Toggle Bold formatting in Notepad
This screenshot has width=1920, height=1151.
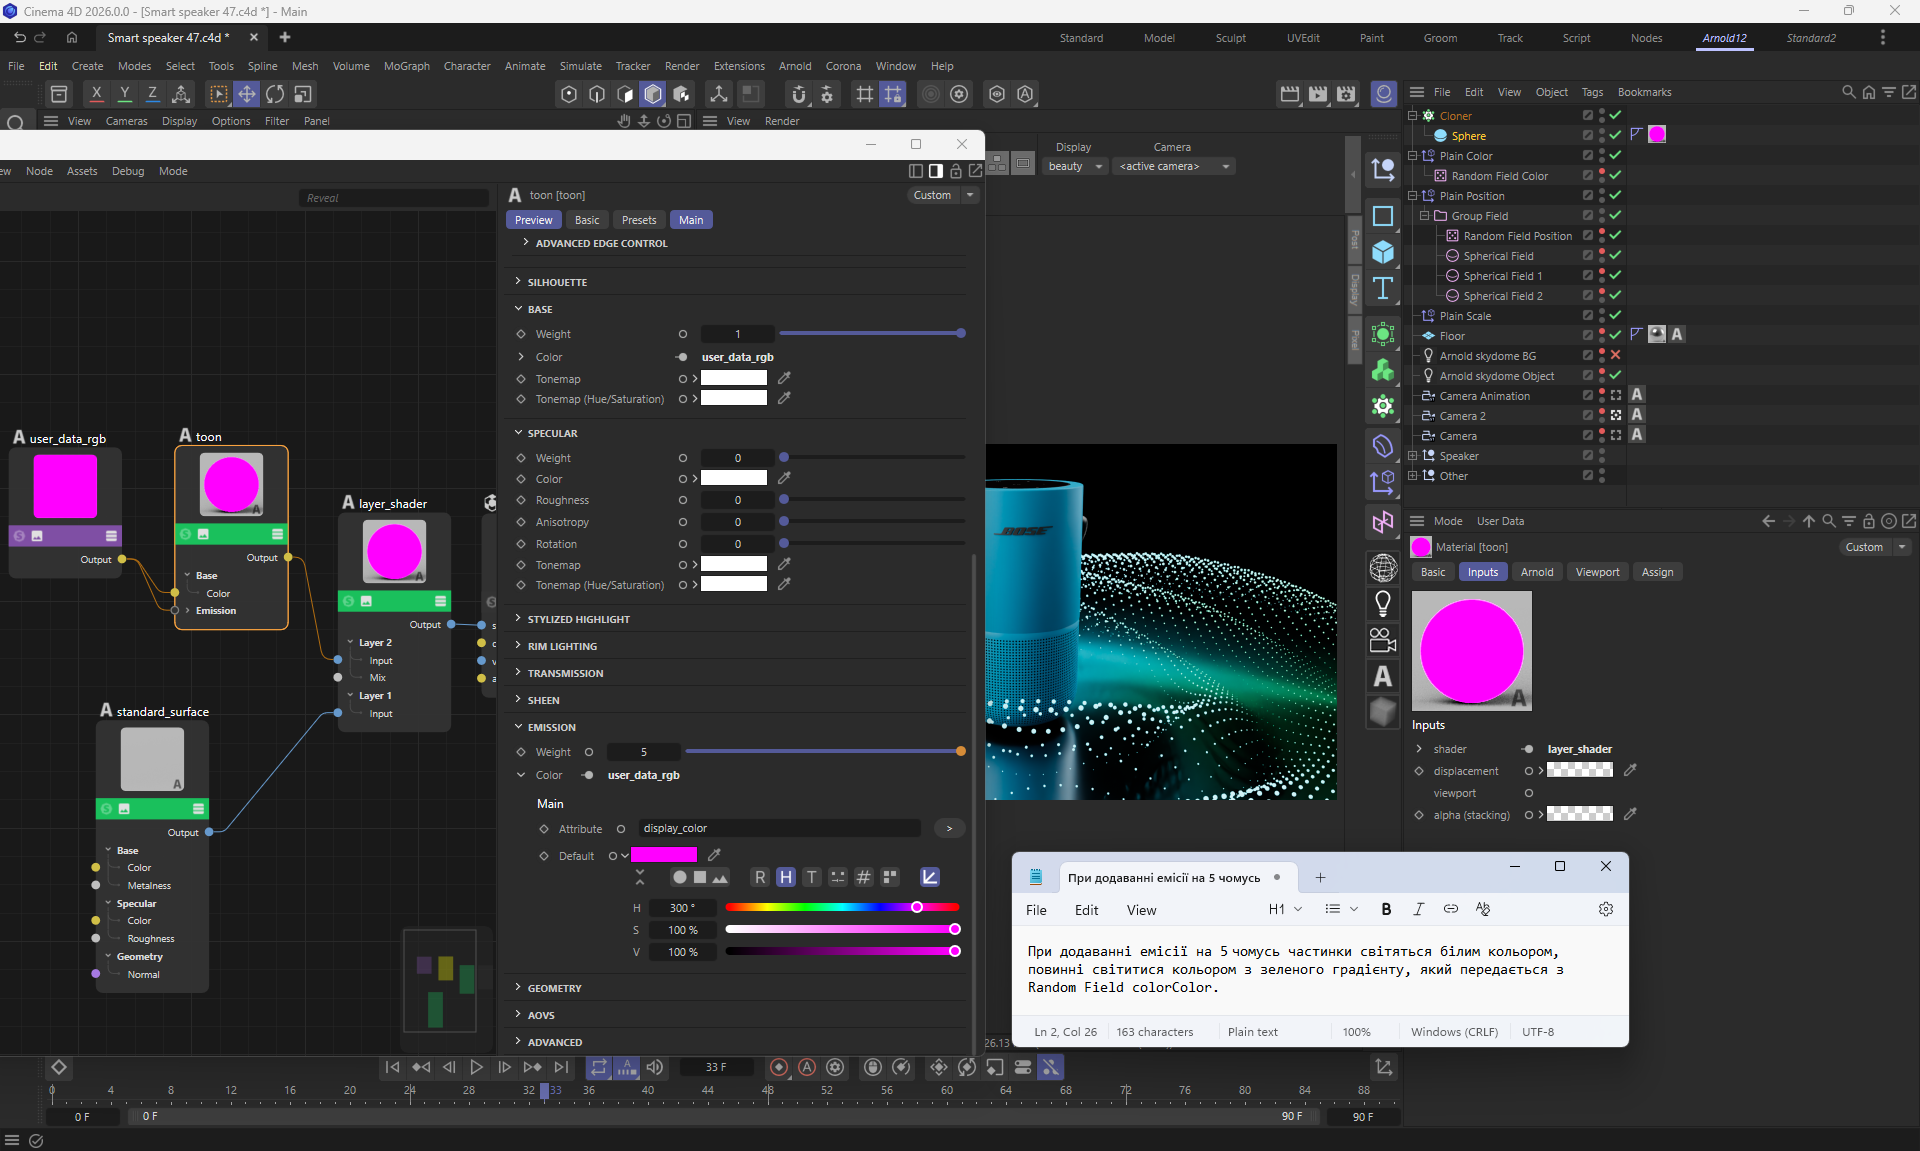1386,909
